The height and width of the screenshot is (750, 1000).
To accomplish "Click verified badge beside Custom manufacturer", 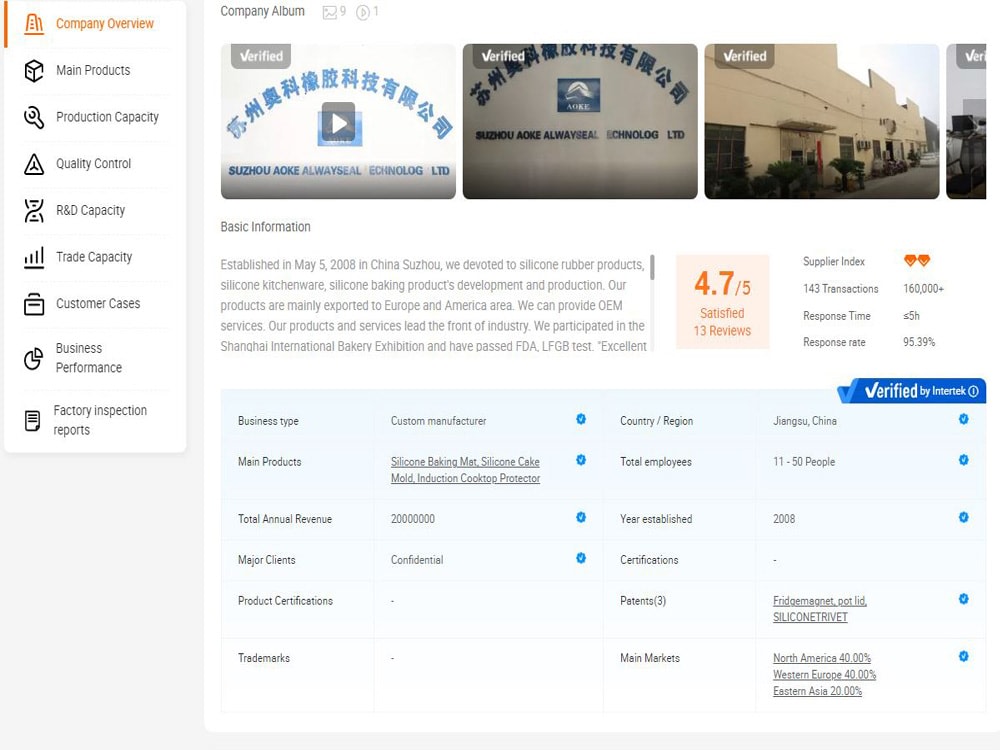I will 581,419.
